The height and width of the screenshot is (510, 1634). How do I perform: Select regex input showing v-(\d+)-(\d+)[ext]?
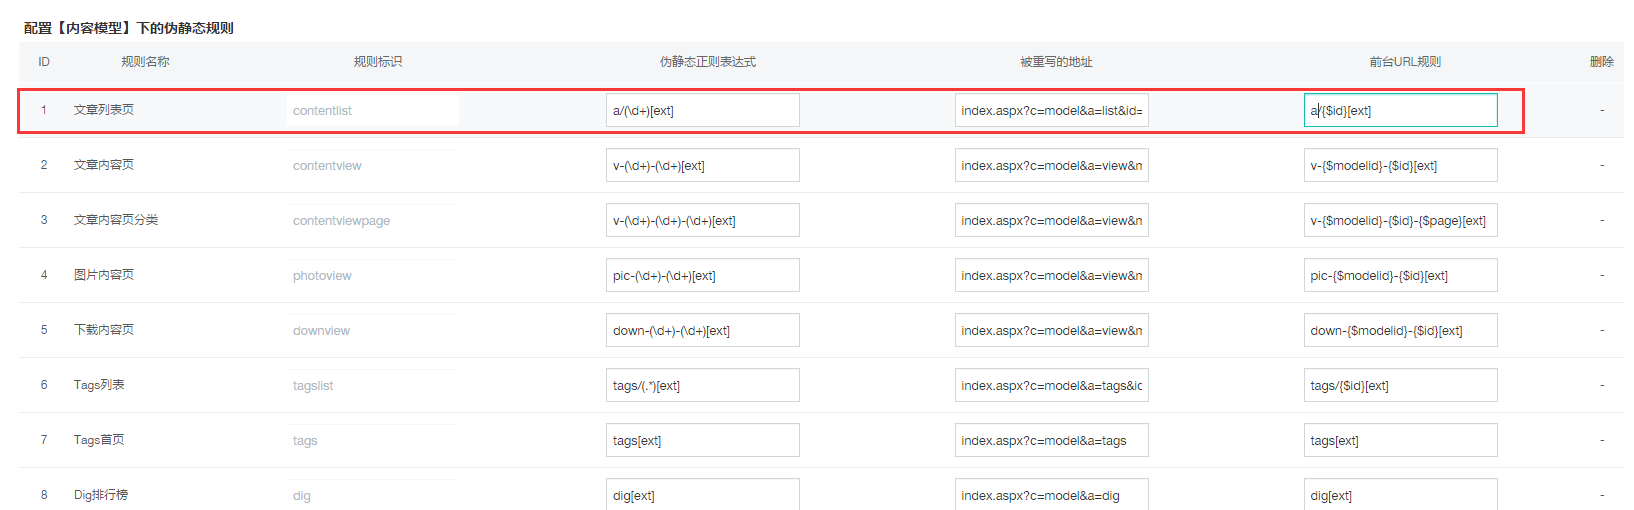(x=702, y=166)
